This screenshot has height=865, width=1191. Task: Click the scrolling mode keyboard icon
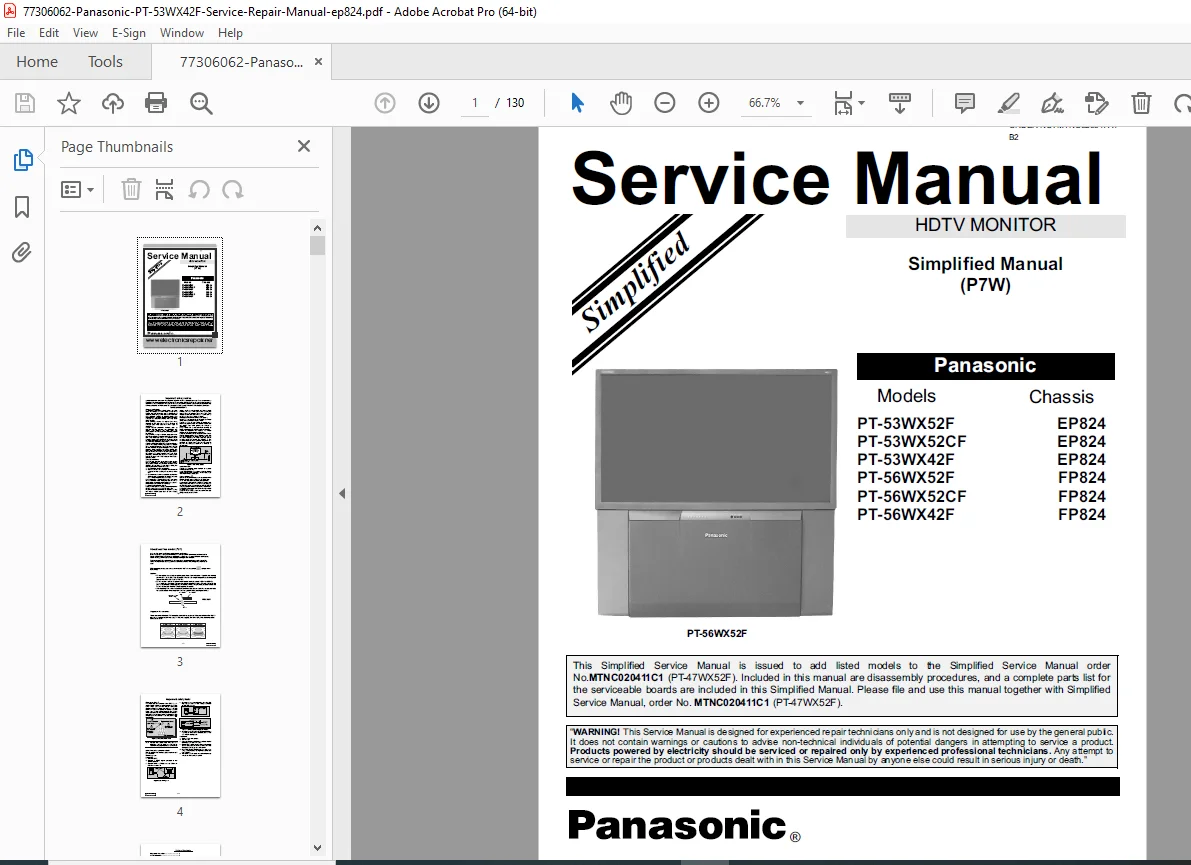[x=900, y=103]
